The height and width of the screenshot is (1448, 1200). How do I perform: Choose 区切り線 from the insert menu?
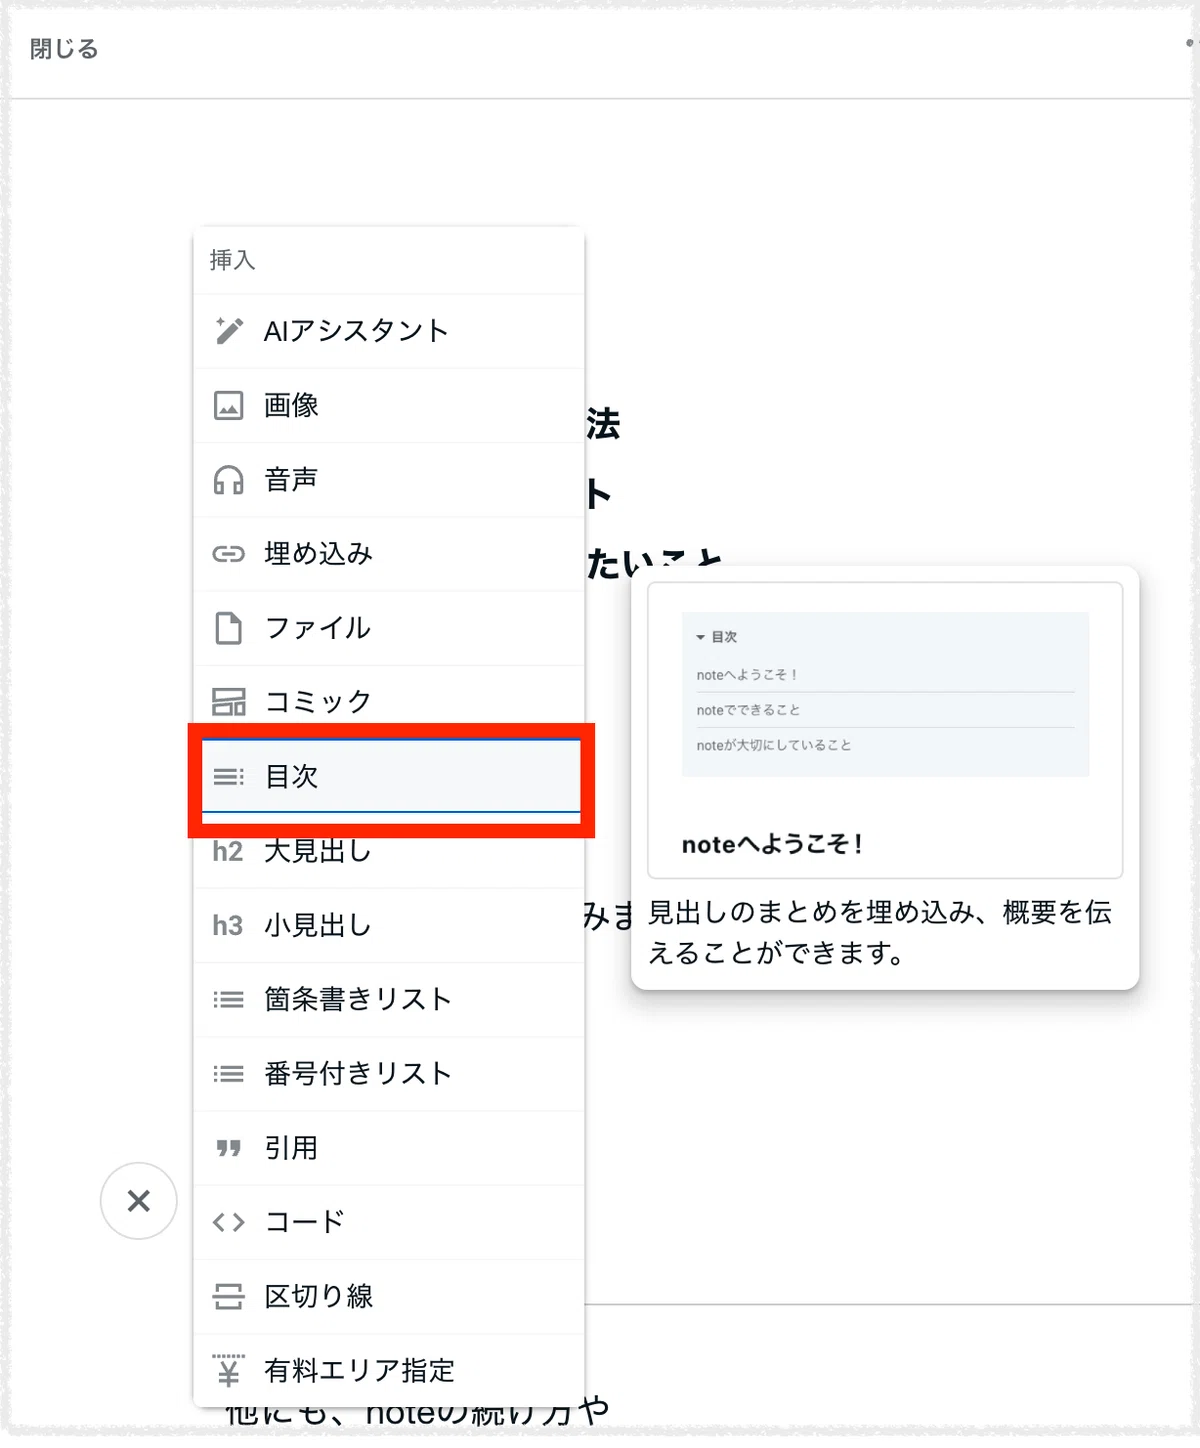pos(389,1297)
